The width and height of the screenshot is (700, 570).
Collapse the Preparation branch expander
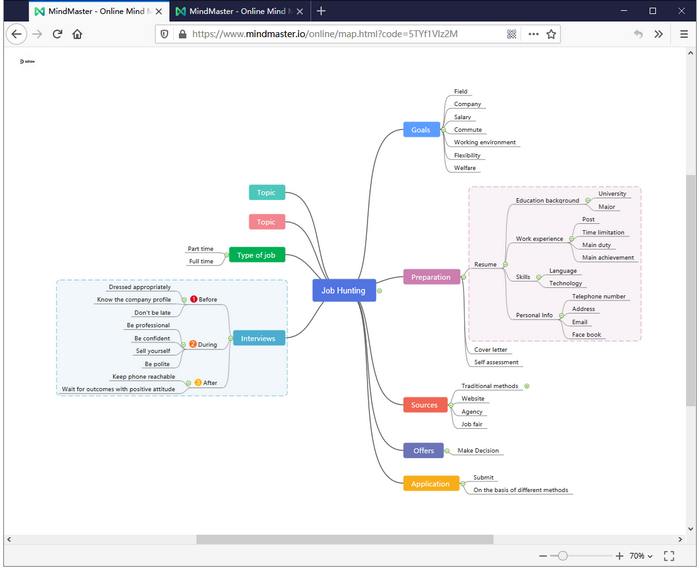[464, 277]
